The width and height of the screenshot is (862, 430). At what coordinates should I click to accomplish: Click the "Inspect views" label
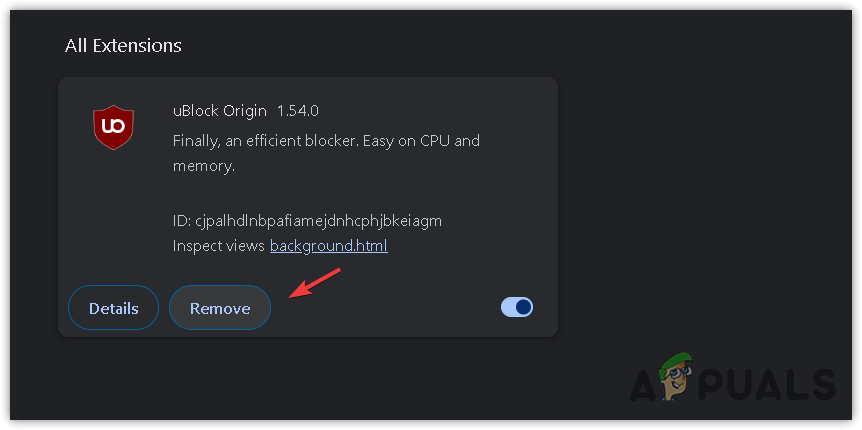tap(218, 245)
